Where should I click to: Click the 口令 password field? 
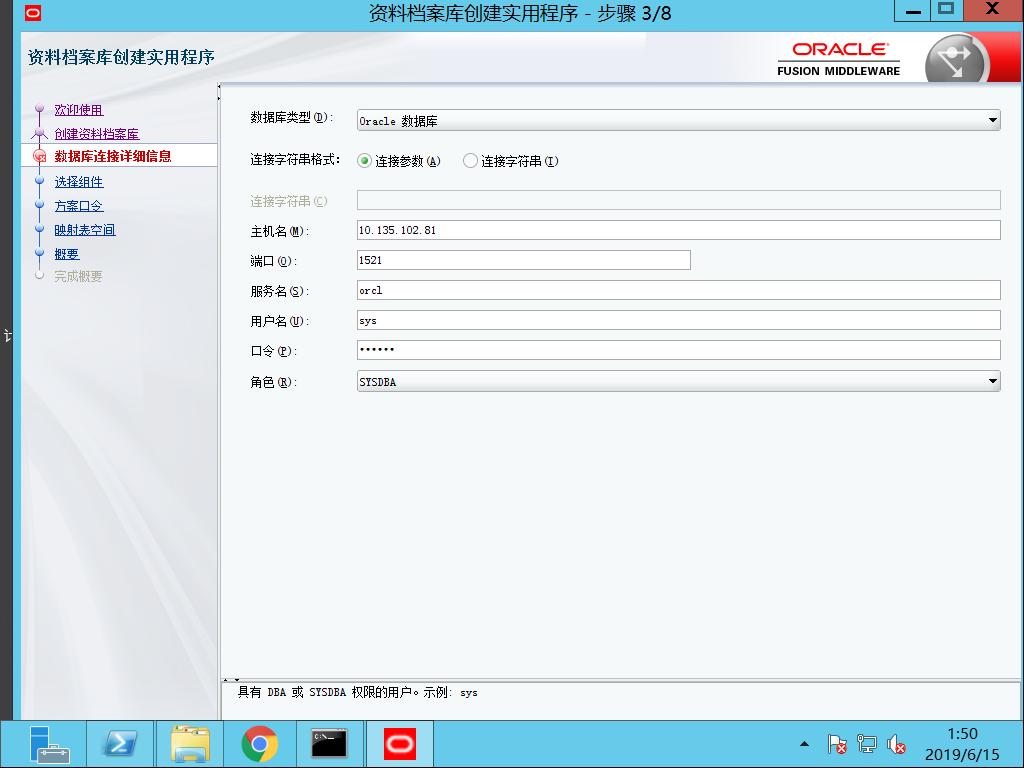pyautogui.click(x=600, y=350)
